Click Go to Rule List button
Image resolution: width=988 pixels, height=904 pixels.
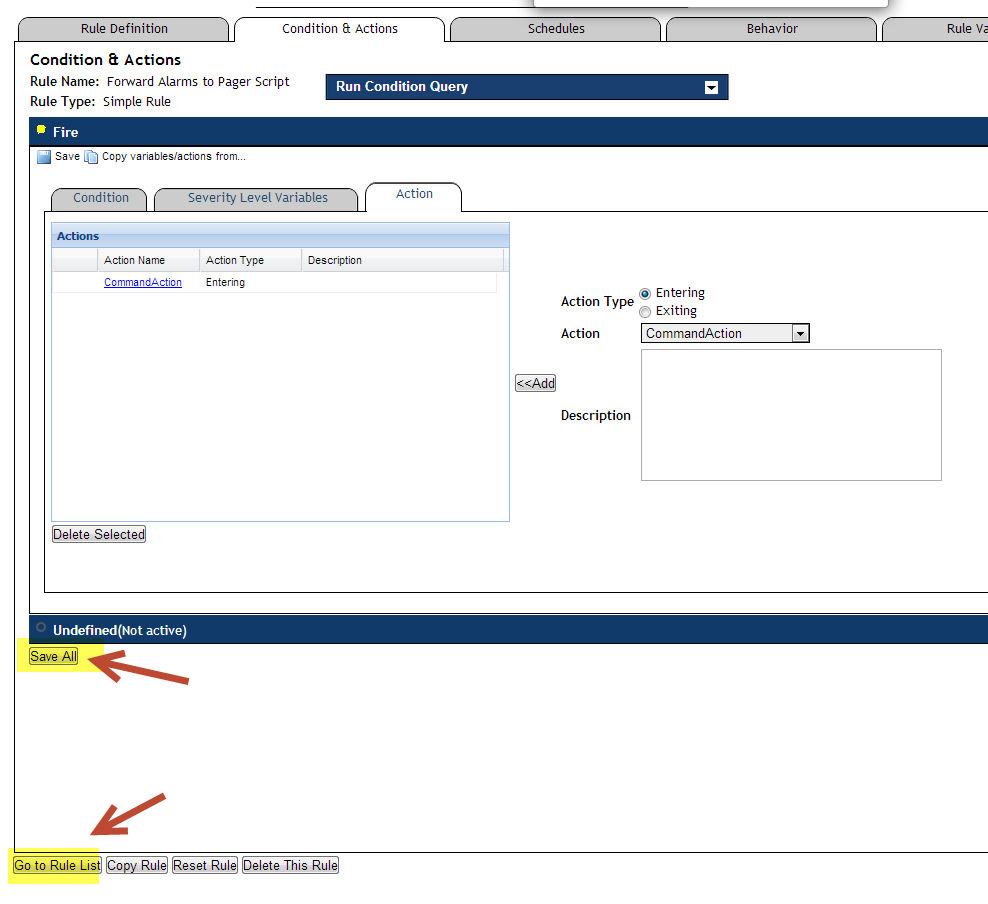coord(57,866)
